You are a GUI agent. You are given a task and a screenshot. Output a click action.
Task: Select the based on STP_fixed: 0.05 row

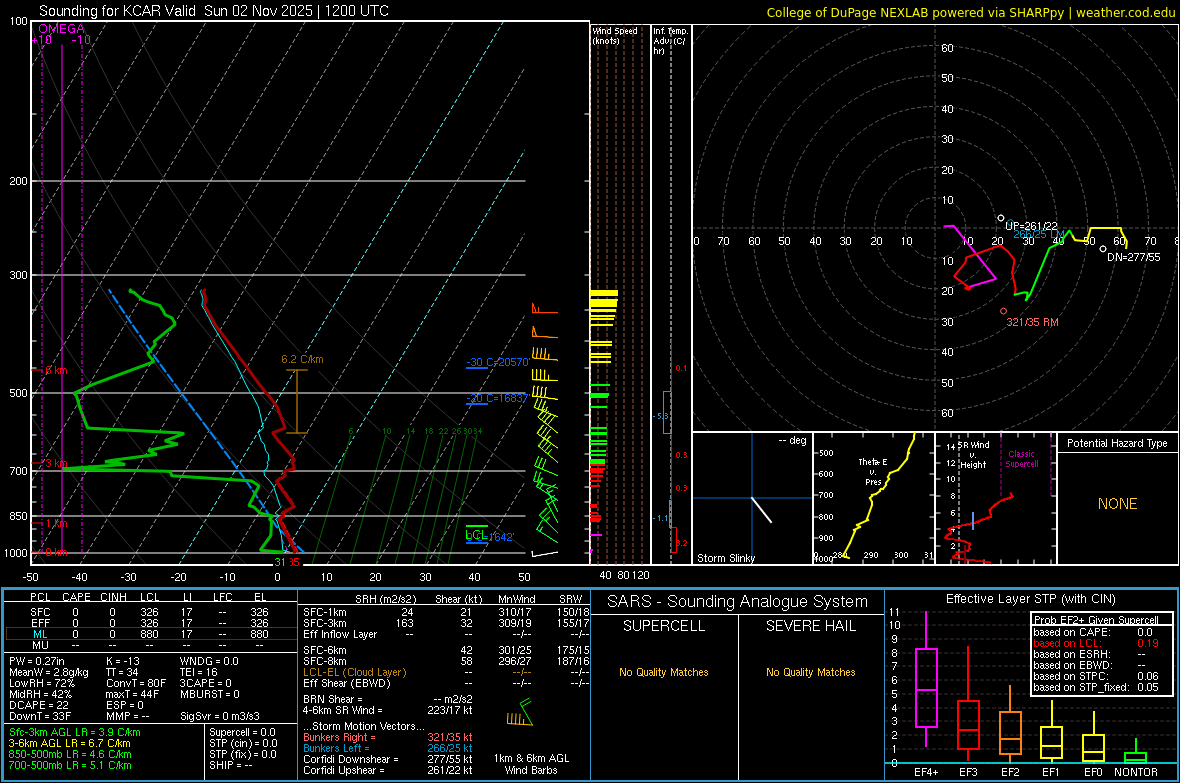click(1096, 687)
